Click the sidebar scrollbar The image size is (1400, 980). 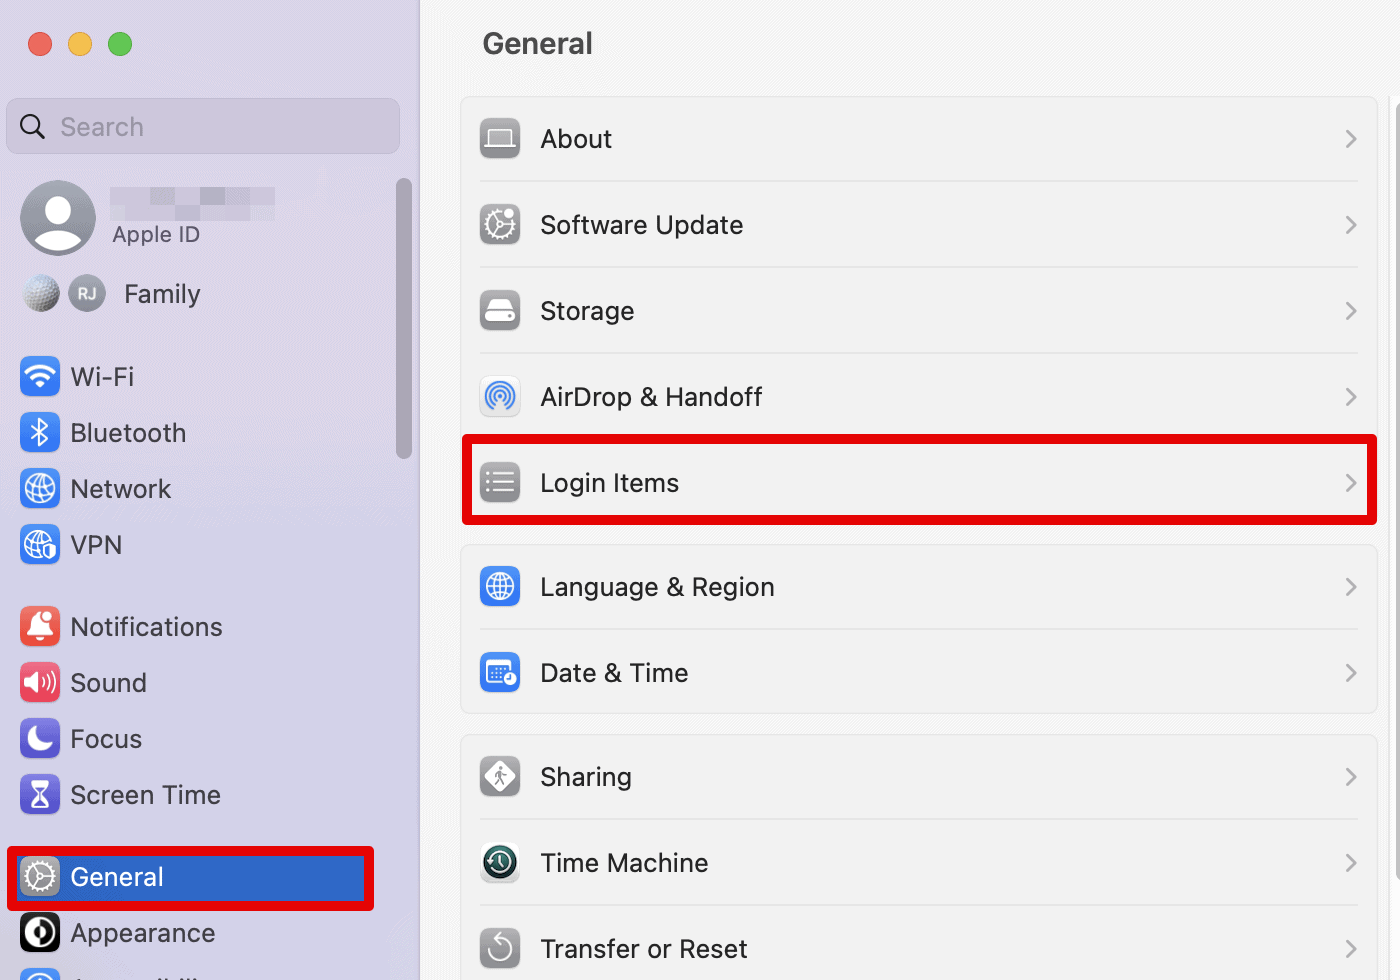[x=404, y=318]
